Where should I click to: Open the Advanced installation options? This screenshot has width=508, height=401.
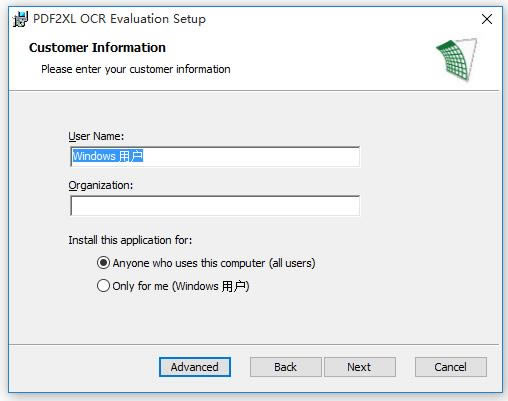195,367
